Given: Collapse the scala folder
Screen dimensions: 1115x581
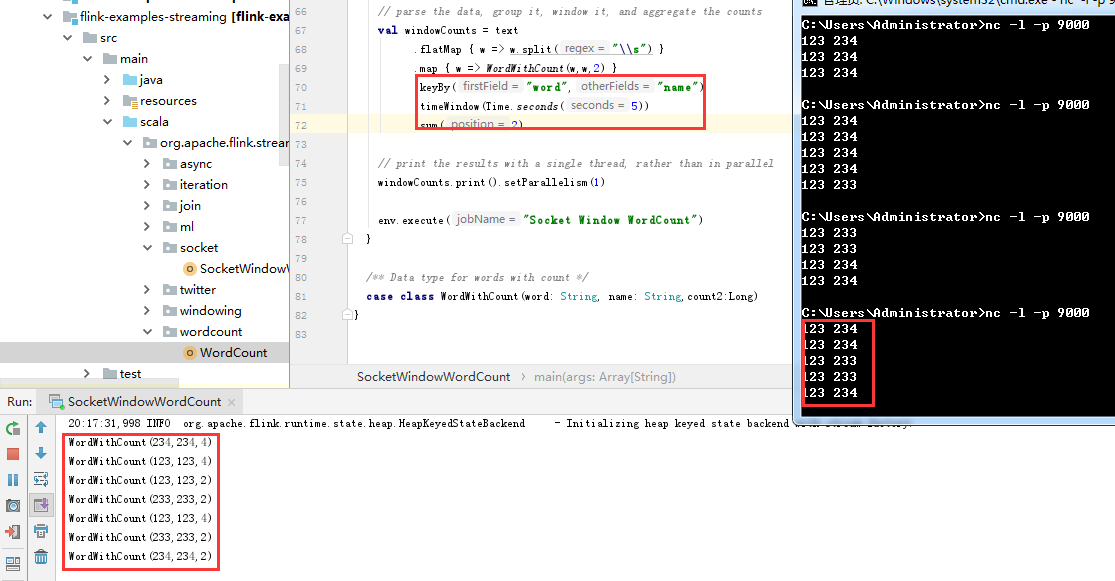Looking at the screenshot, I should click(107, 122).
